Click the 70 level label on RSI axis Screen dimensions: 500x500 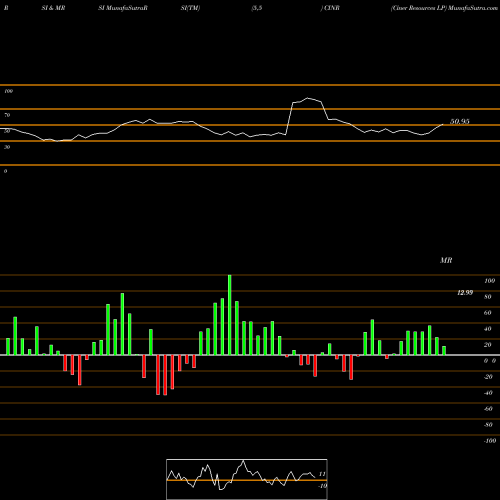pyautogui.click(x=7, y=115)
